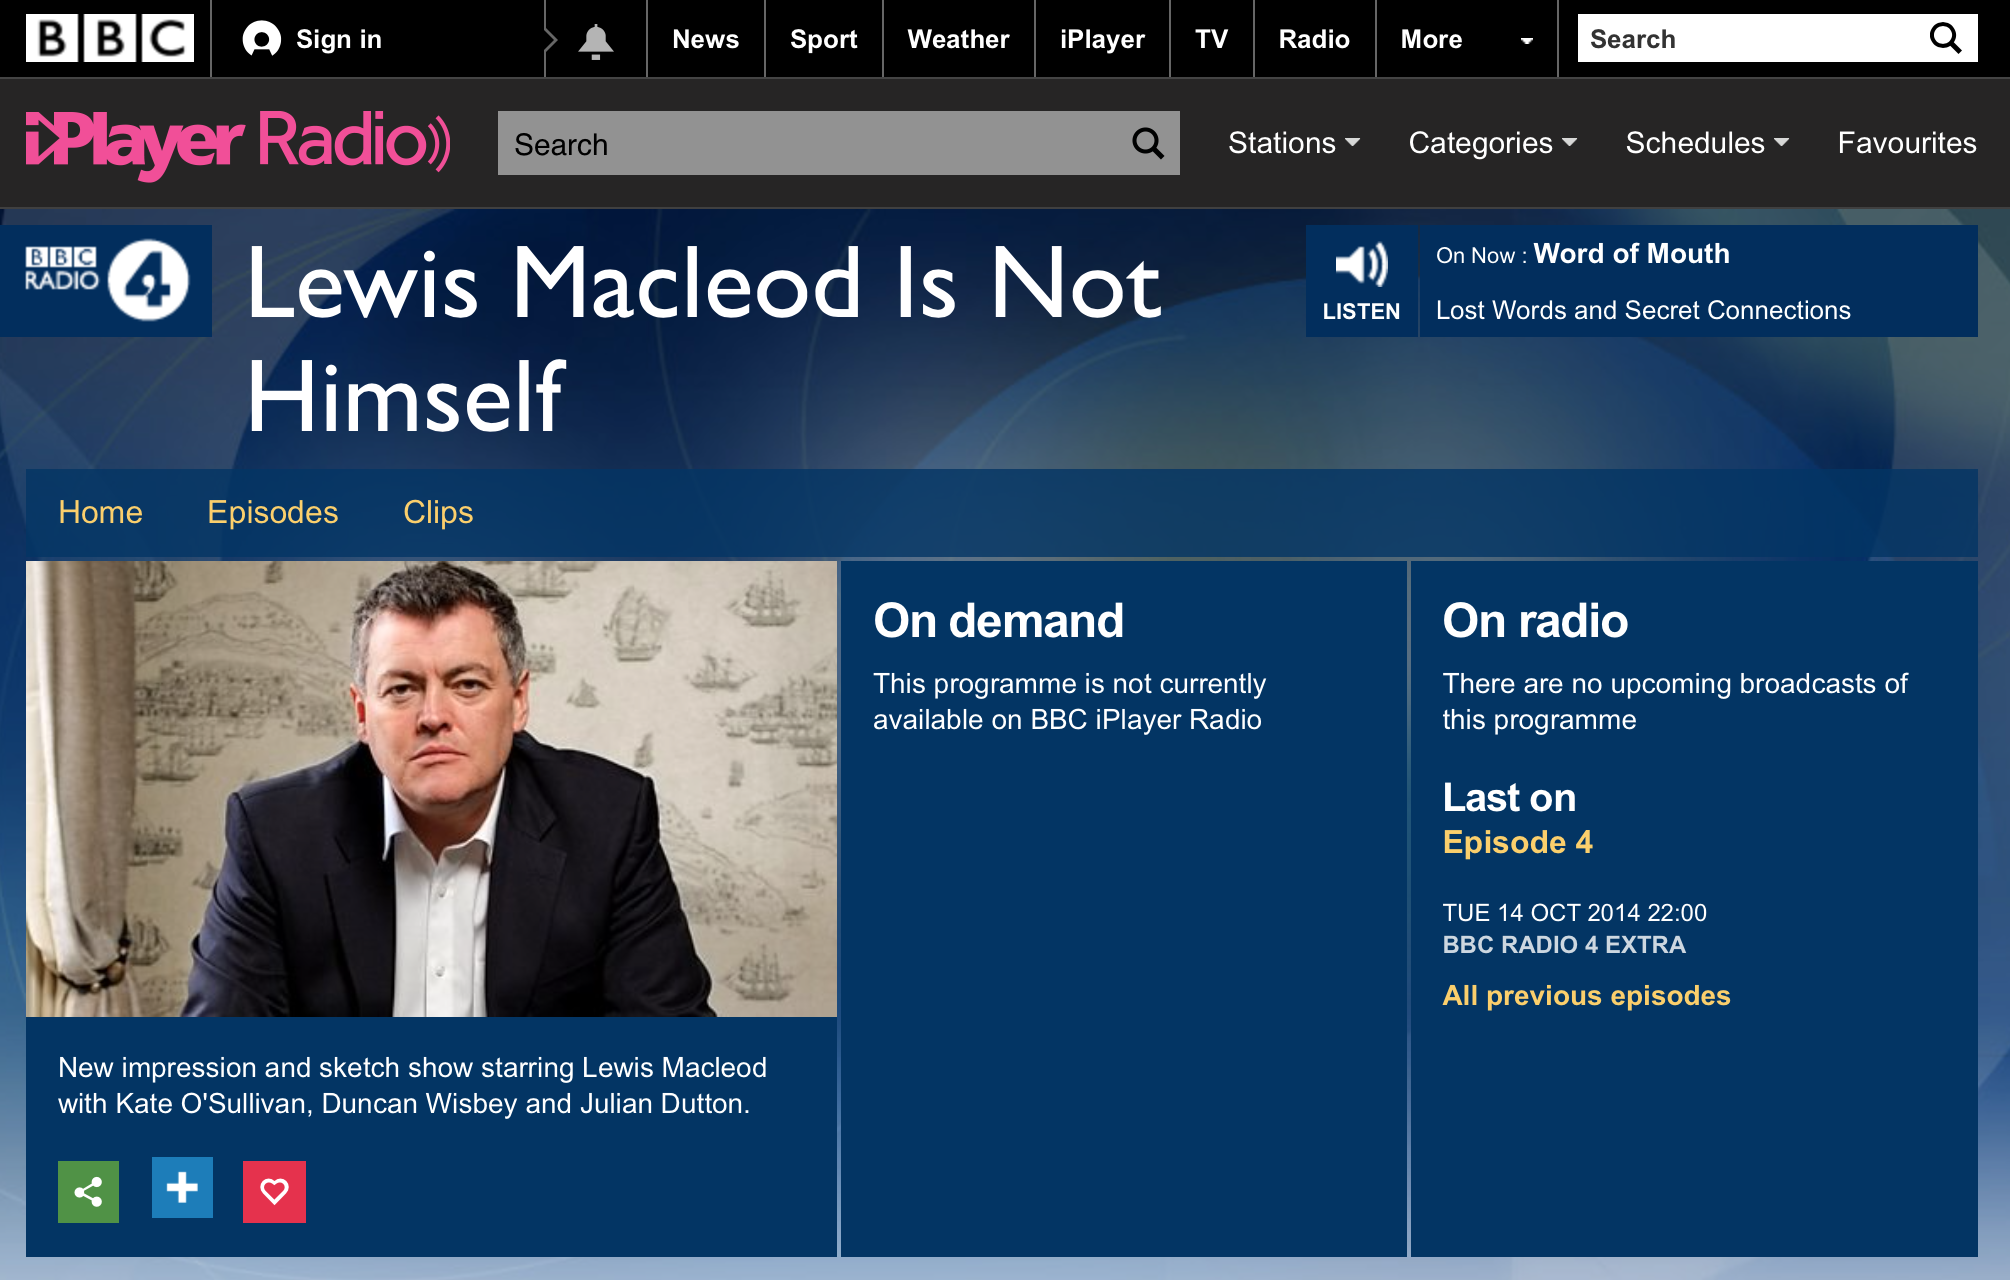
Task: Favourite programme with the red heart icon
Action: tap(274, 1191)
